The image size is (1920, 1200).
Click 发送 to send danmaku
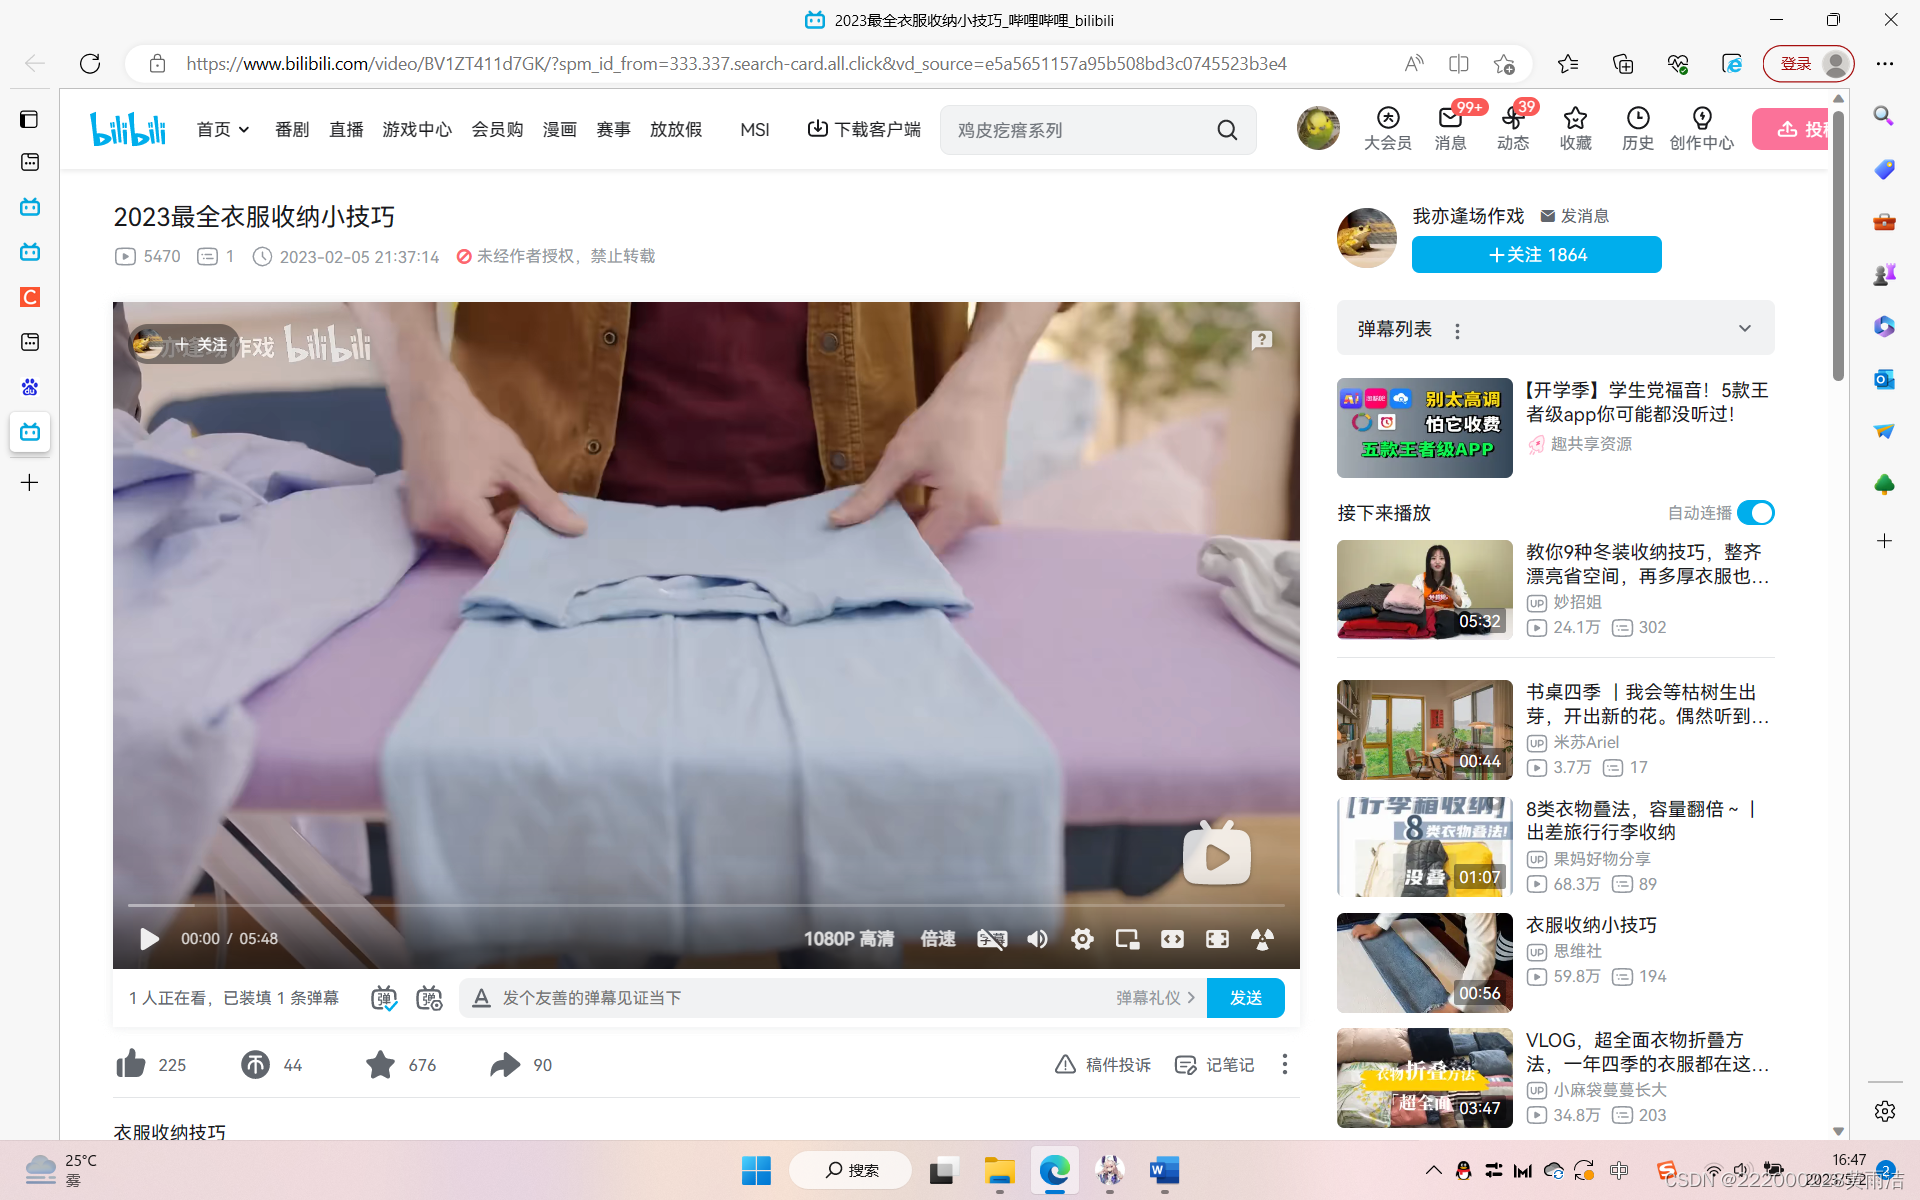click(x=1245, y=998)
